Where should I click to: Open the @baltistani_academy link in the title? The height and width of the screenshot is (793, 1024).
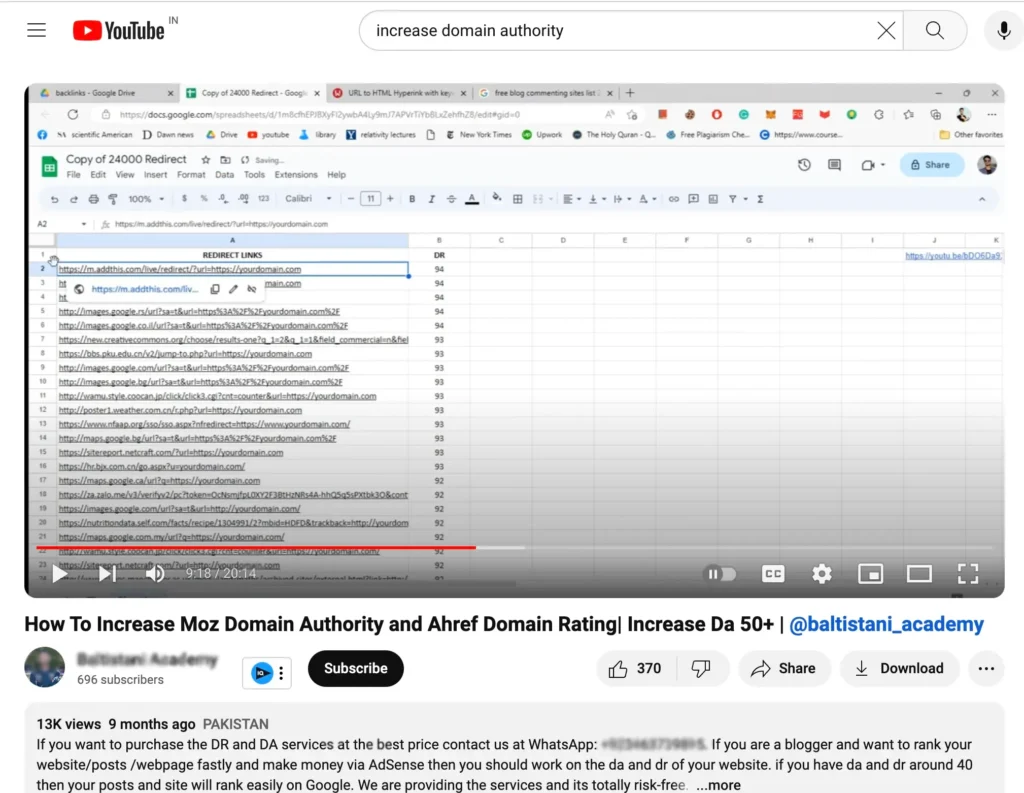pos(886,624)
